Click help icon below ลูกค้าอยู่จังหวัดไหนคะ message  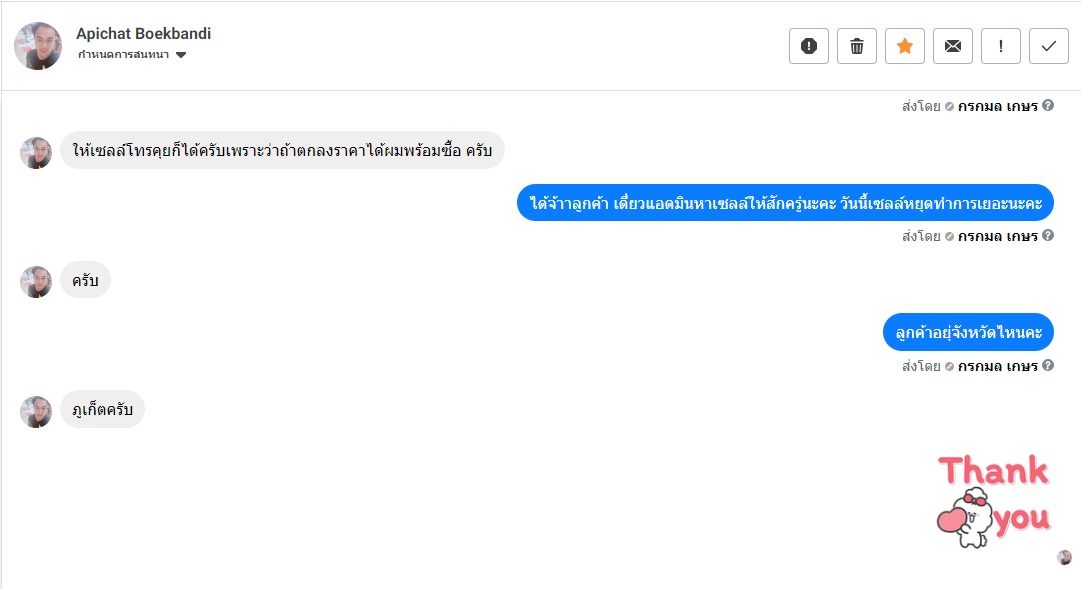tap(1048, 366)
